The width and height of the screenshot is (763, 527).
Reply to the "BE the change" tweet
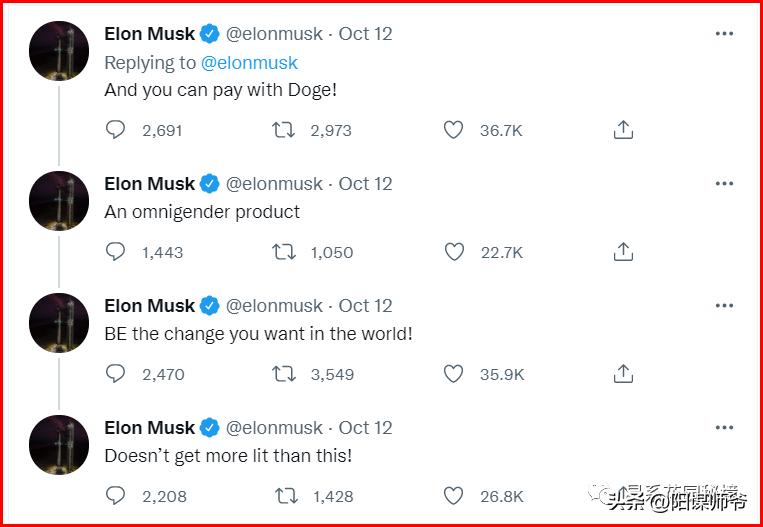[116, 374]
